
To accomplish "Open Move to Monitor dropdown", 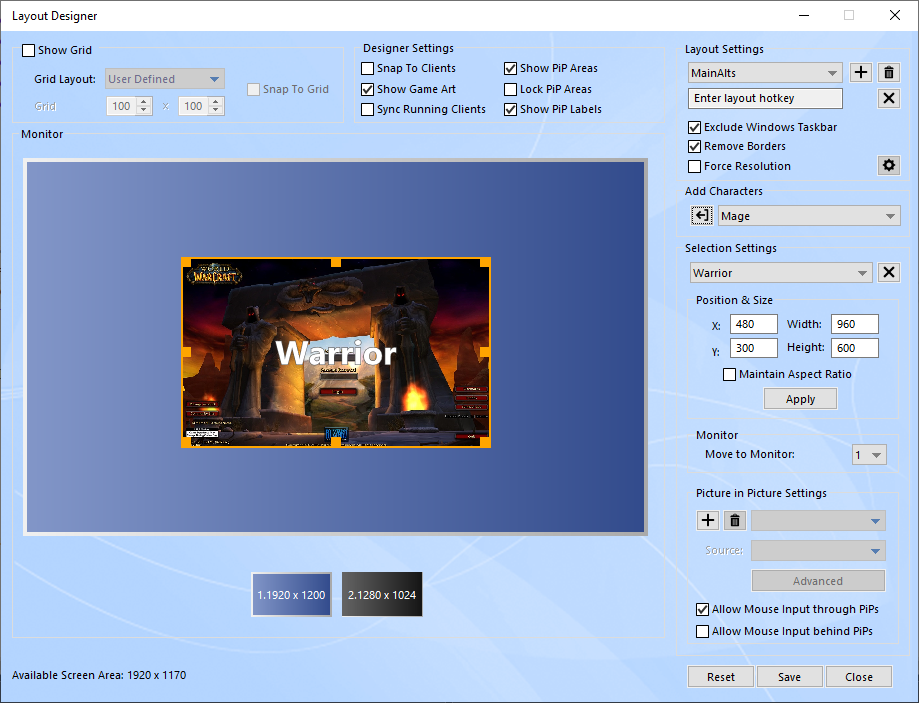I will (869, 455).
